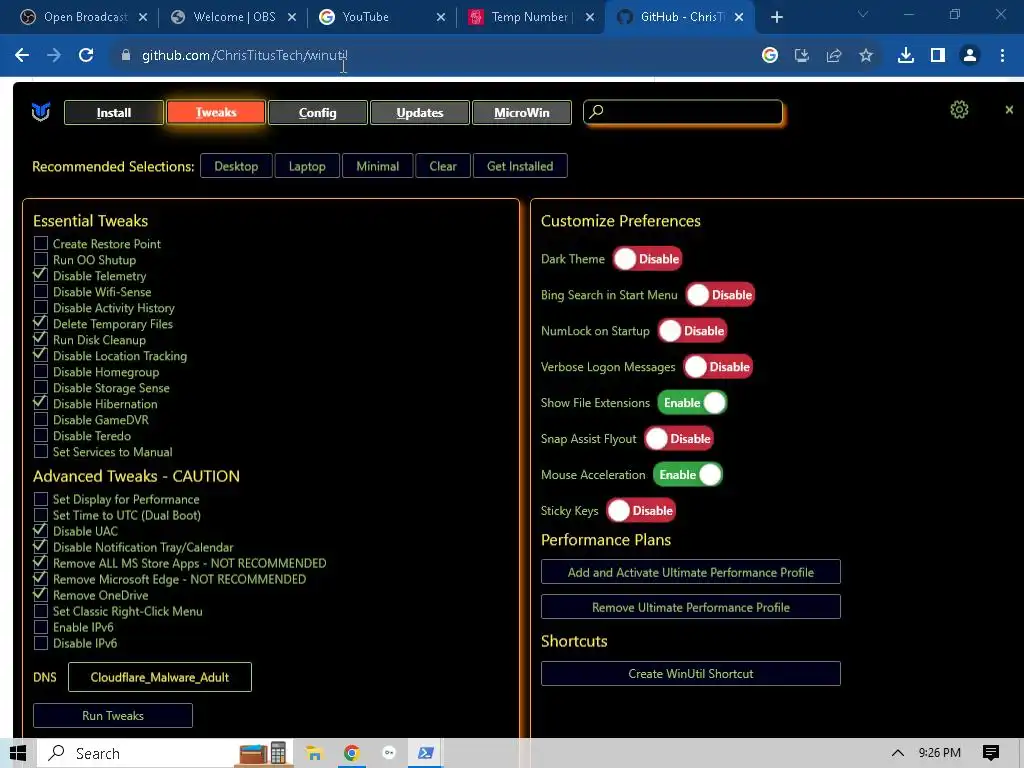Open File Explorer from the taskbar

pos(314,753)
